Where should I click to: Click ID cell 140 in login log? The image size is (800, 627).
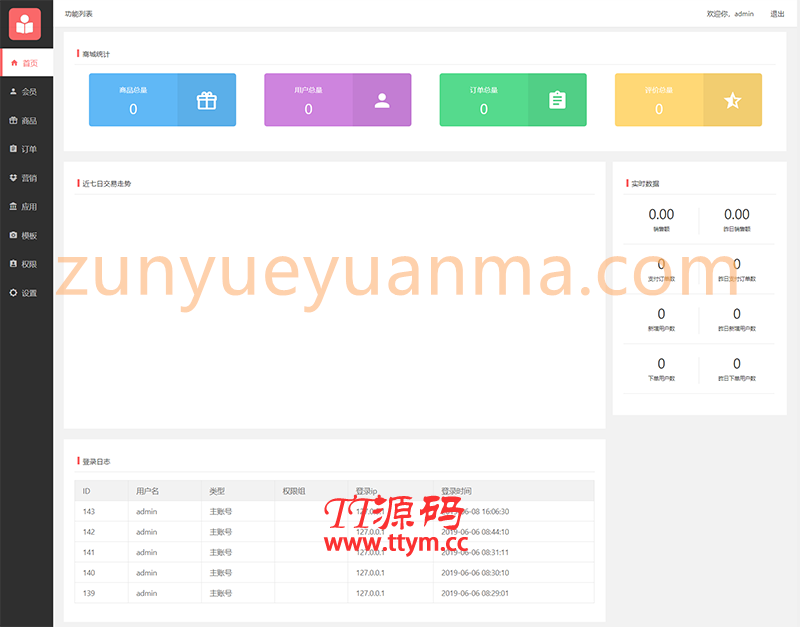pyautogui.click(x=89, y=573)
